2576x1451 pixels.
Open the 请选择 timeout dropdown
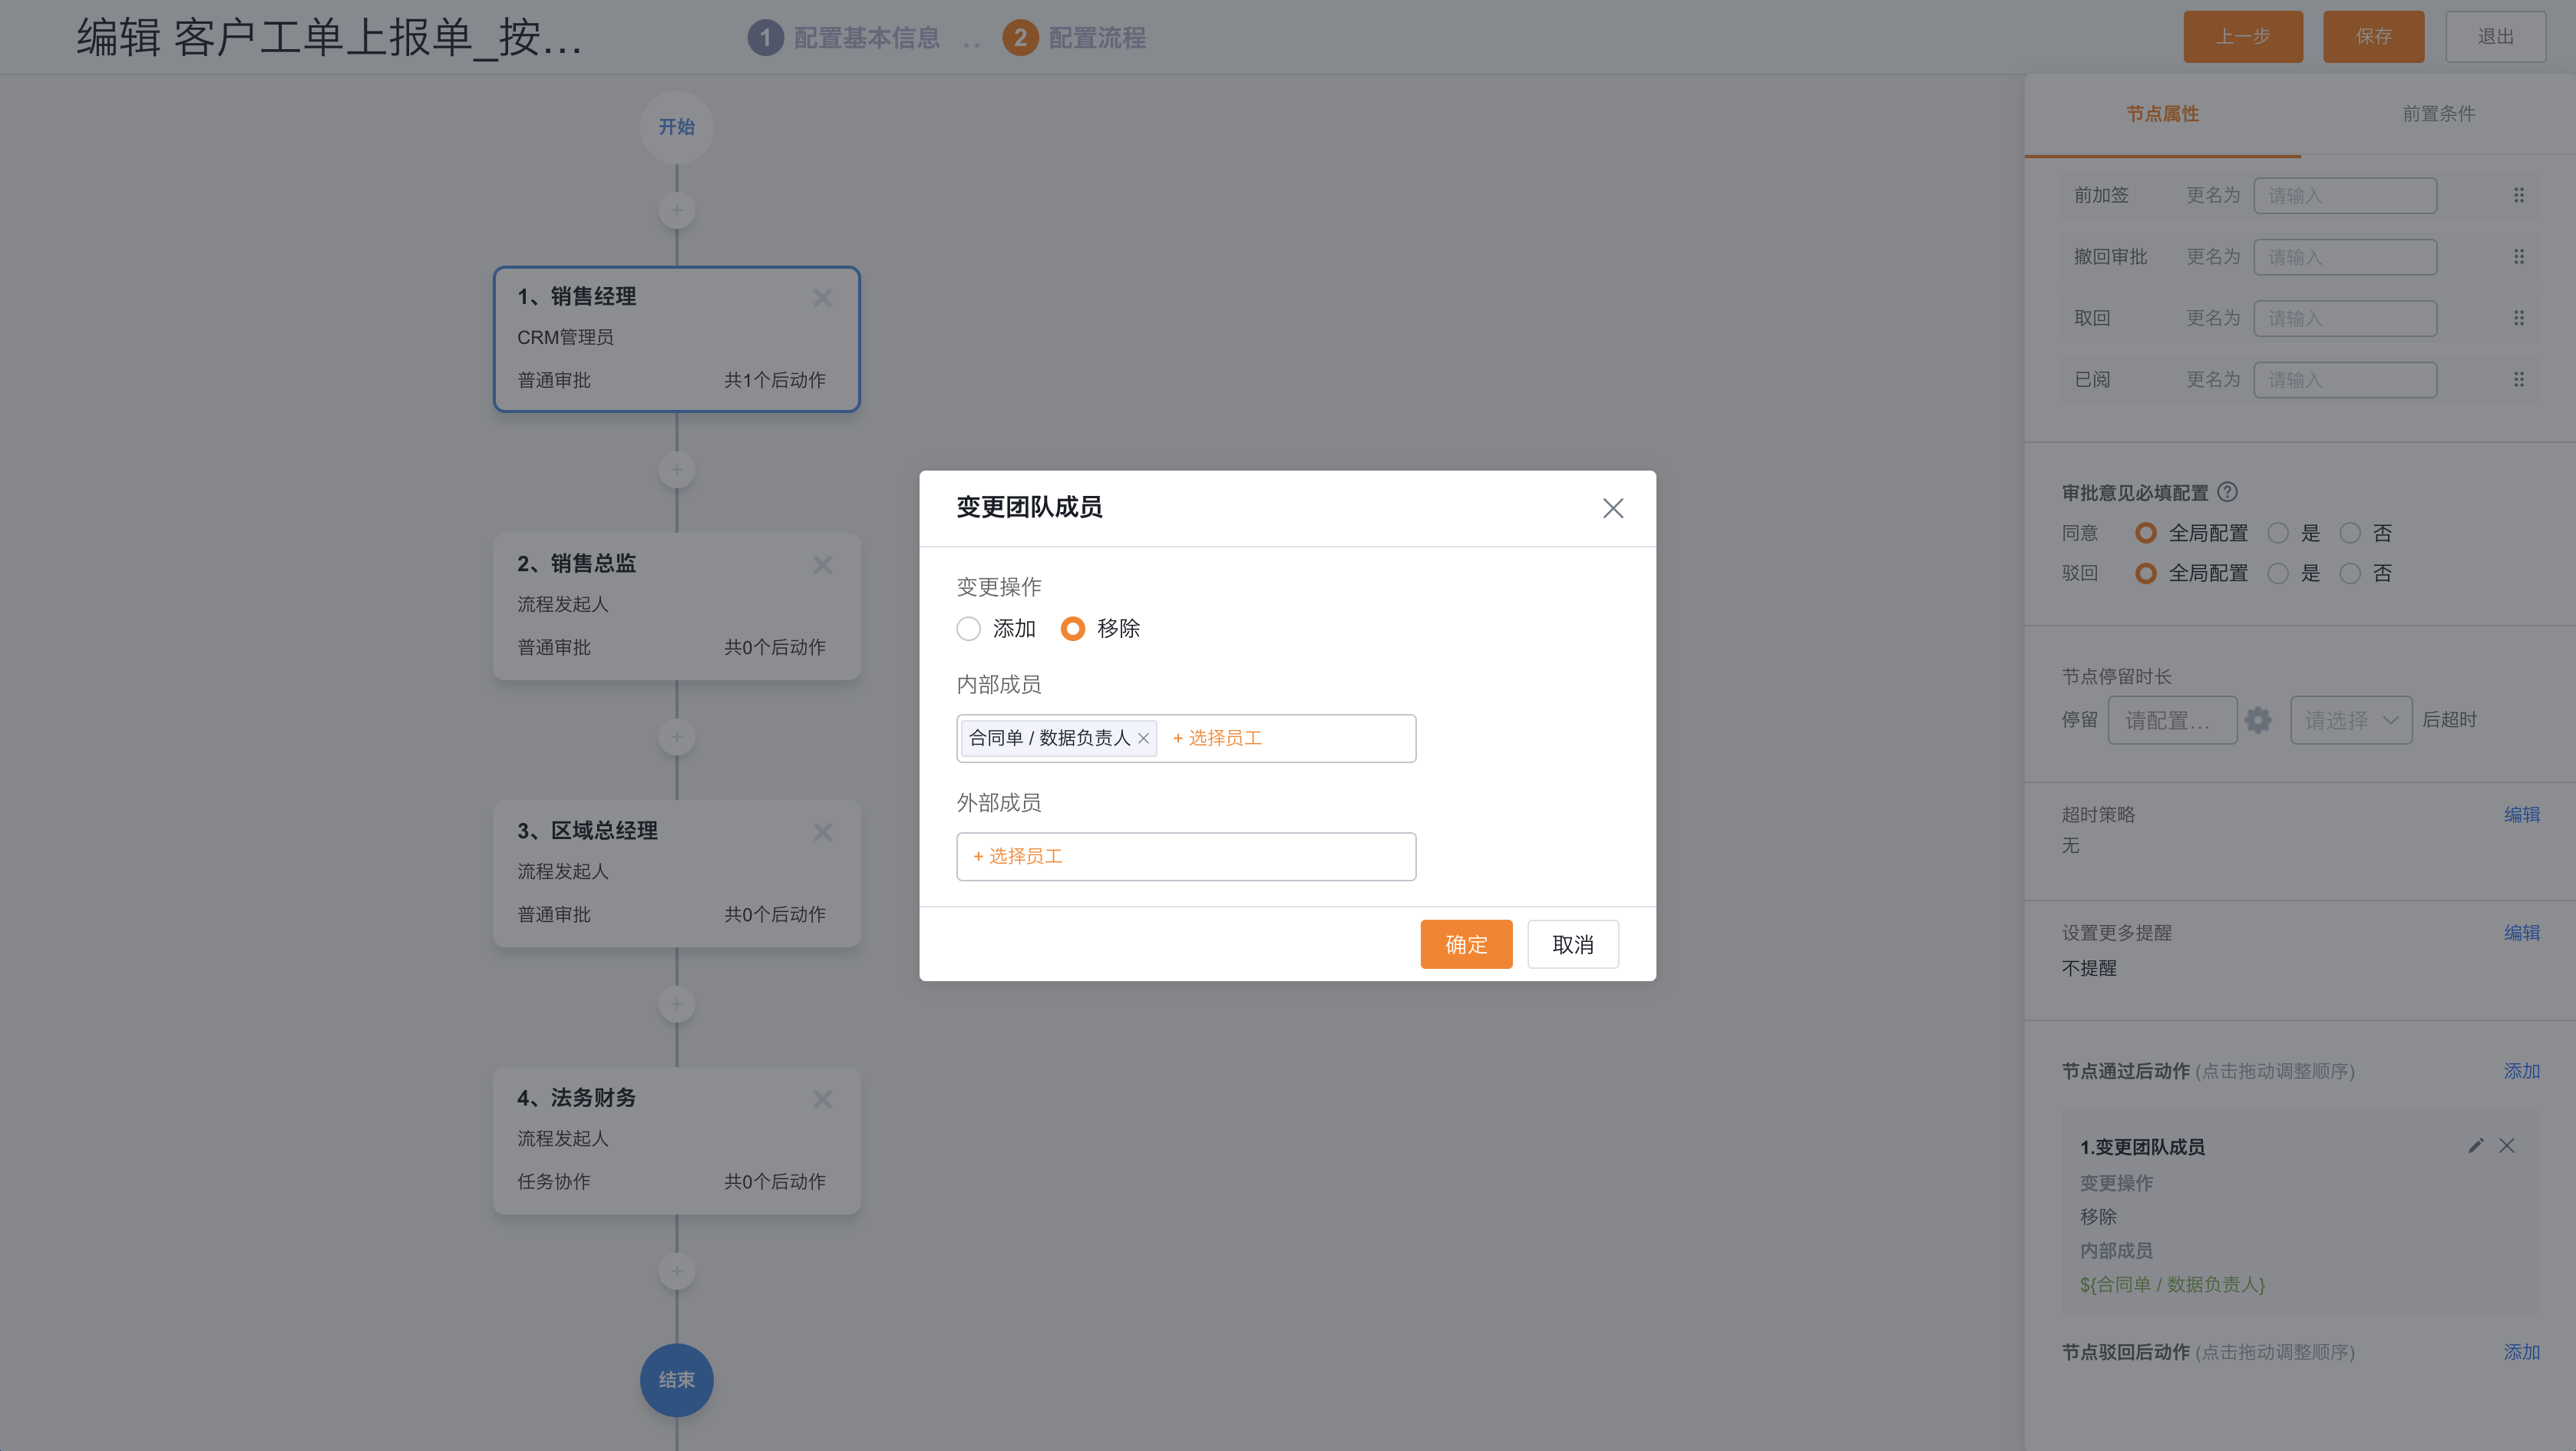point(2351,720)
